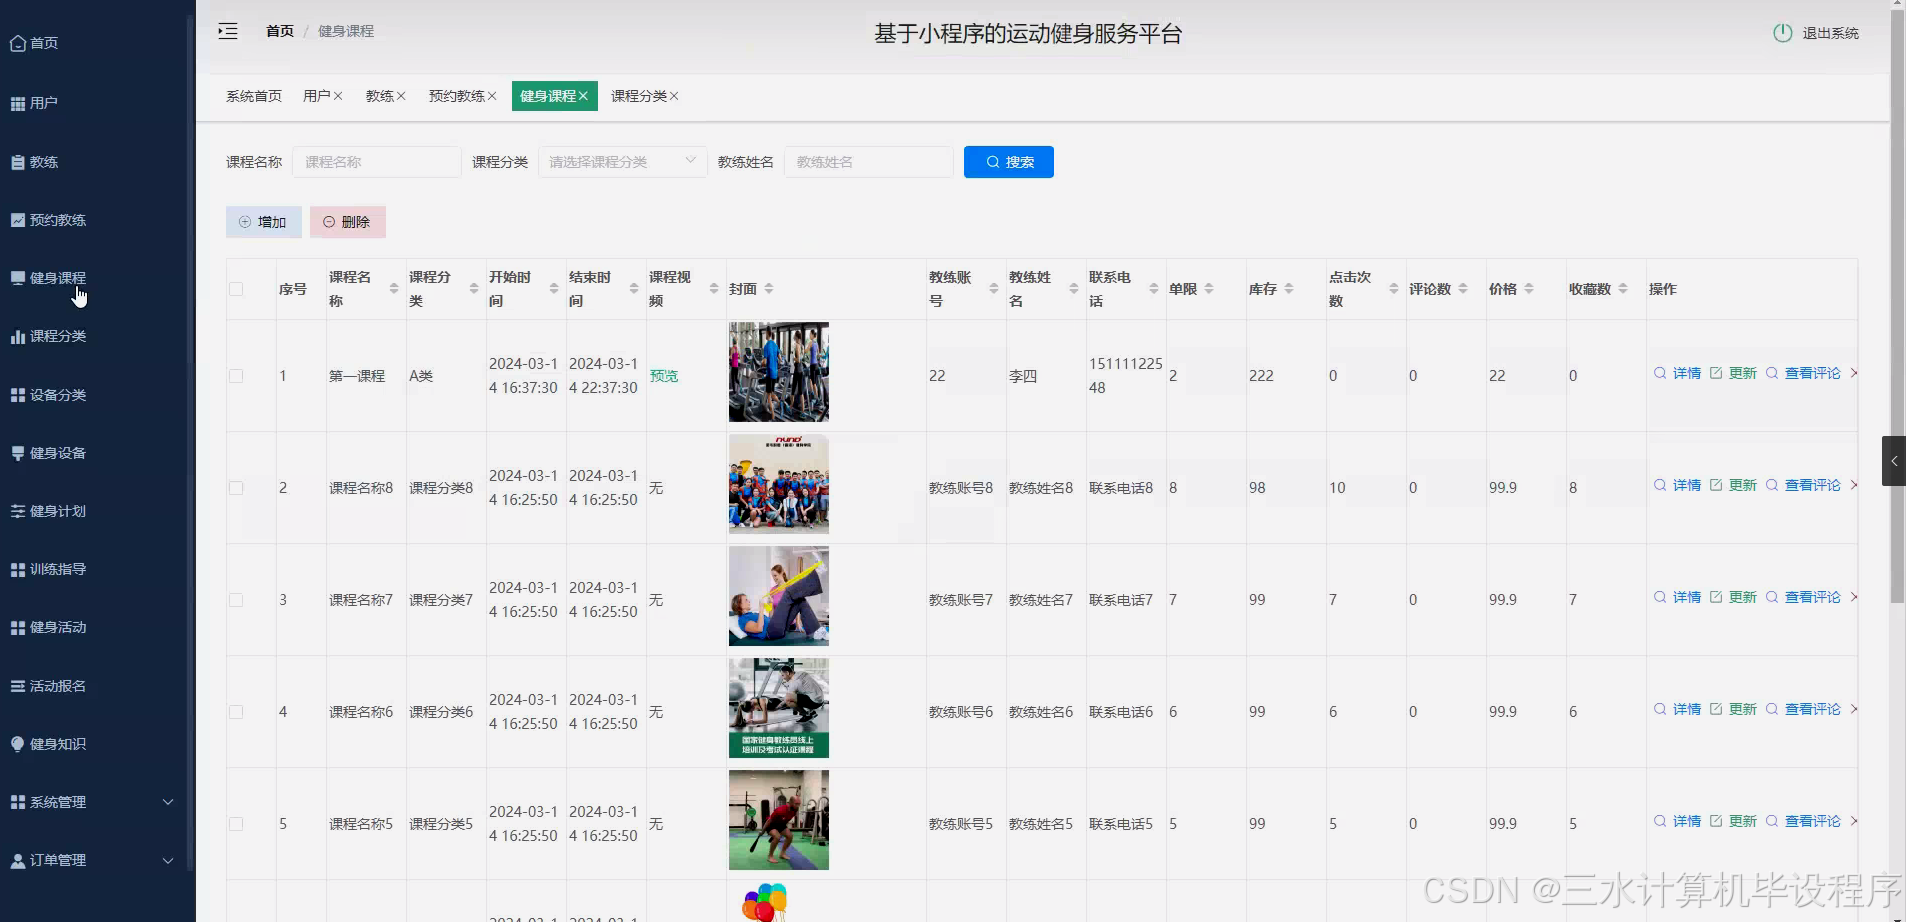
Task: Sort by 库存 column arrows
Action: click(x=1289, y=289)
